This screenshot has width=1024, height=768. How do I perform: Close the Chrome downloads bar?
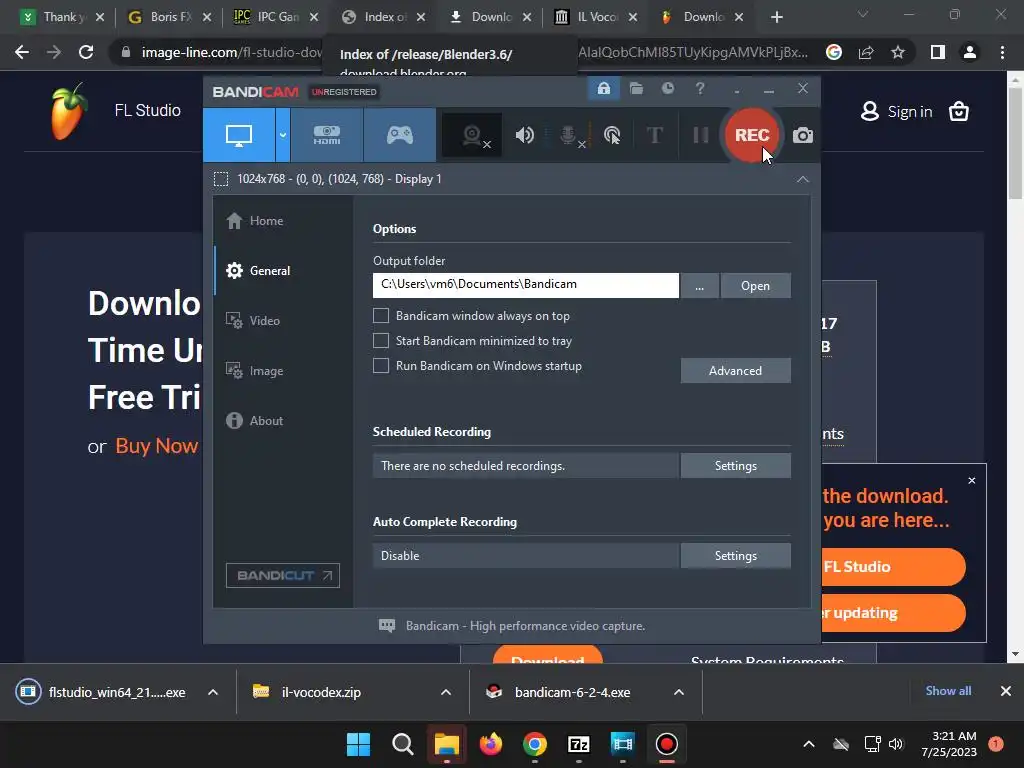(1006, 691)
